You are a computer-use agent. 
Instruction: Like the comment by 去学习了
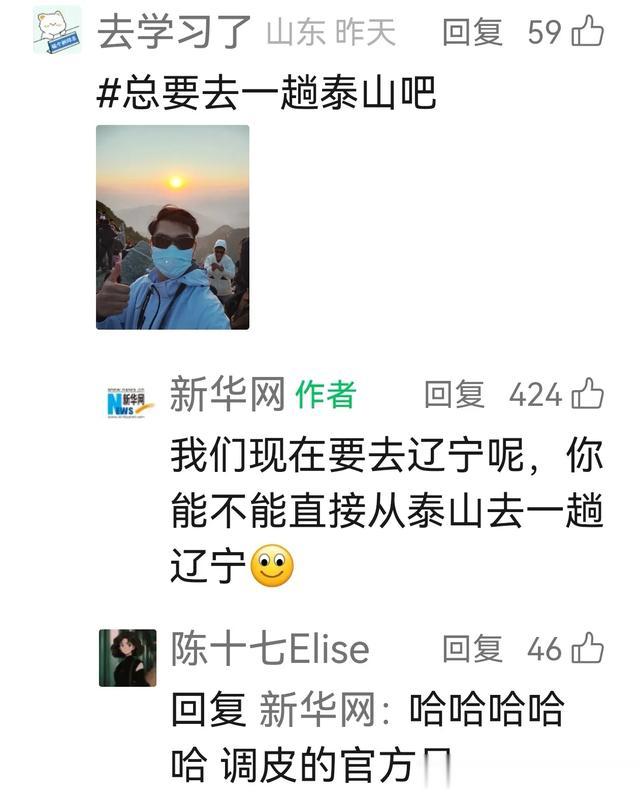point(588,31)
